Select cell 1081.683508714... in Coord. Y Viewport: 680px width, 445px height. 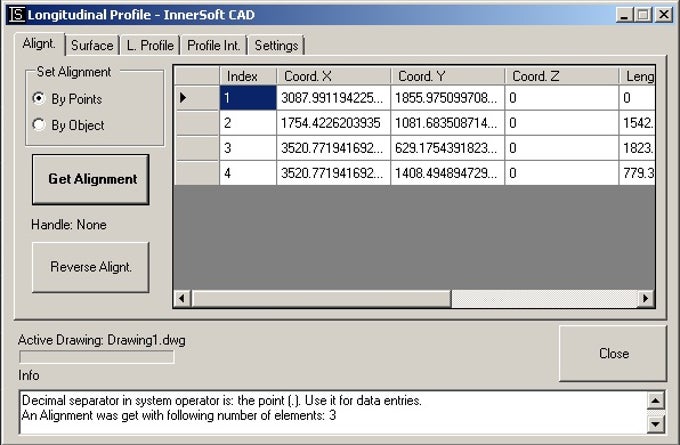pyautogui.click(x=448, y=123)
